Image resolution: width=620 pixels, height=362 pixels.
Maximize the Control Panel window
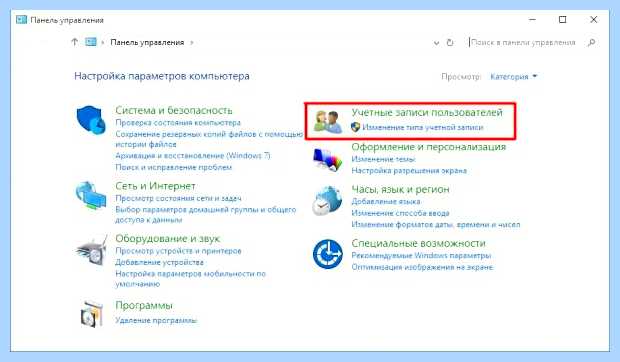(x=563, y=19)
